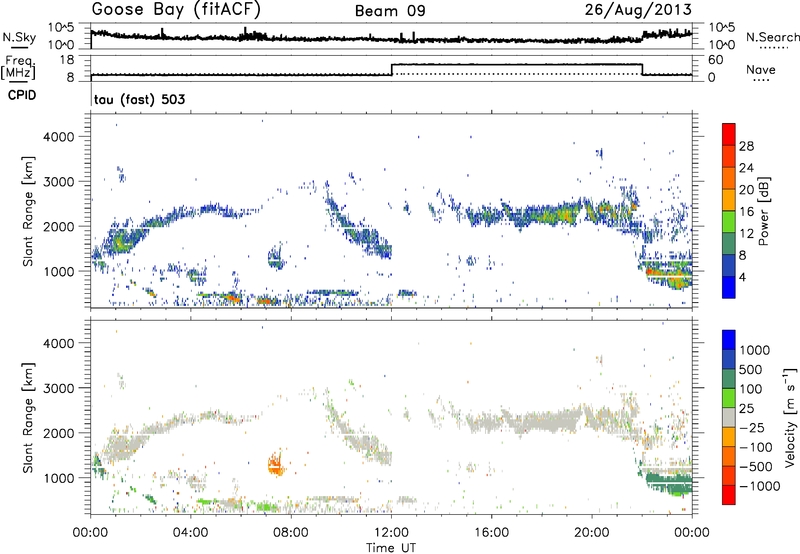This screenshot has height=554, width=800.
Task: Click the orange velocity blob near 07:30
Action: point(276,464)
